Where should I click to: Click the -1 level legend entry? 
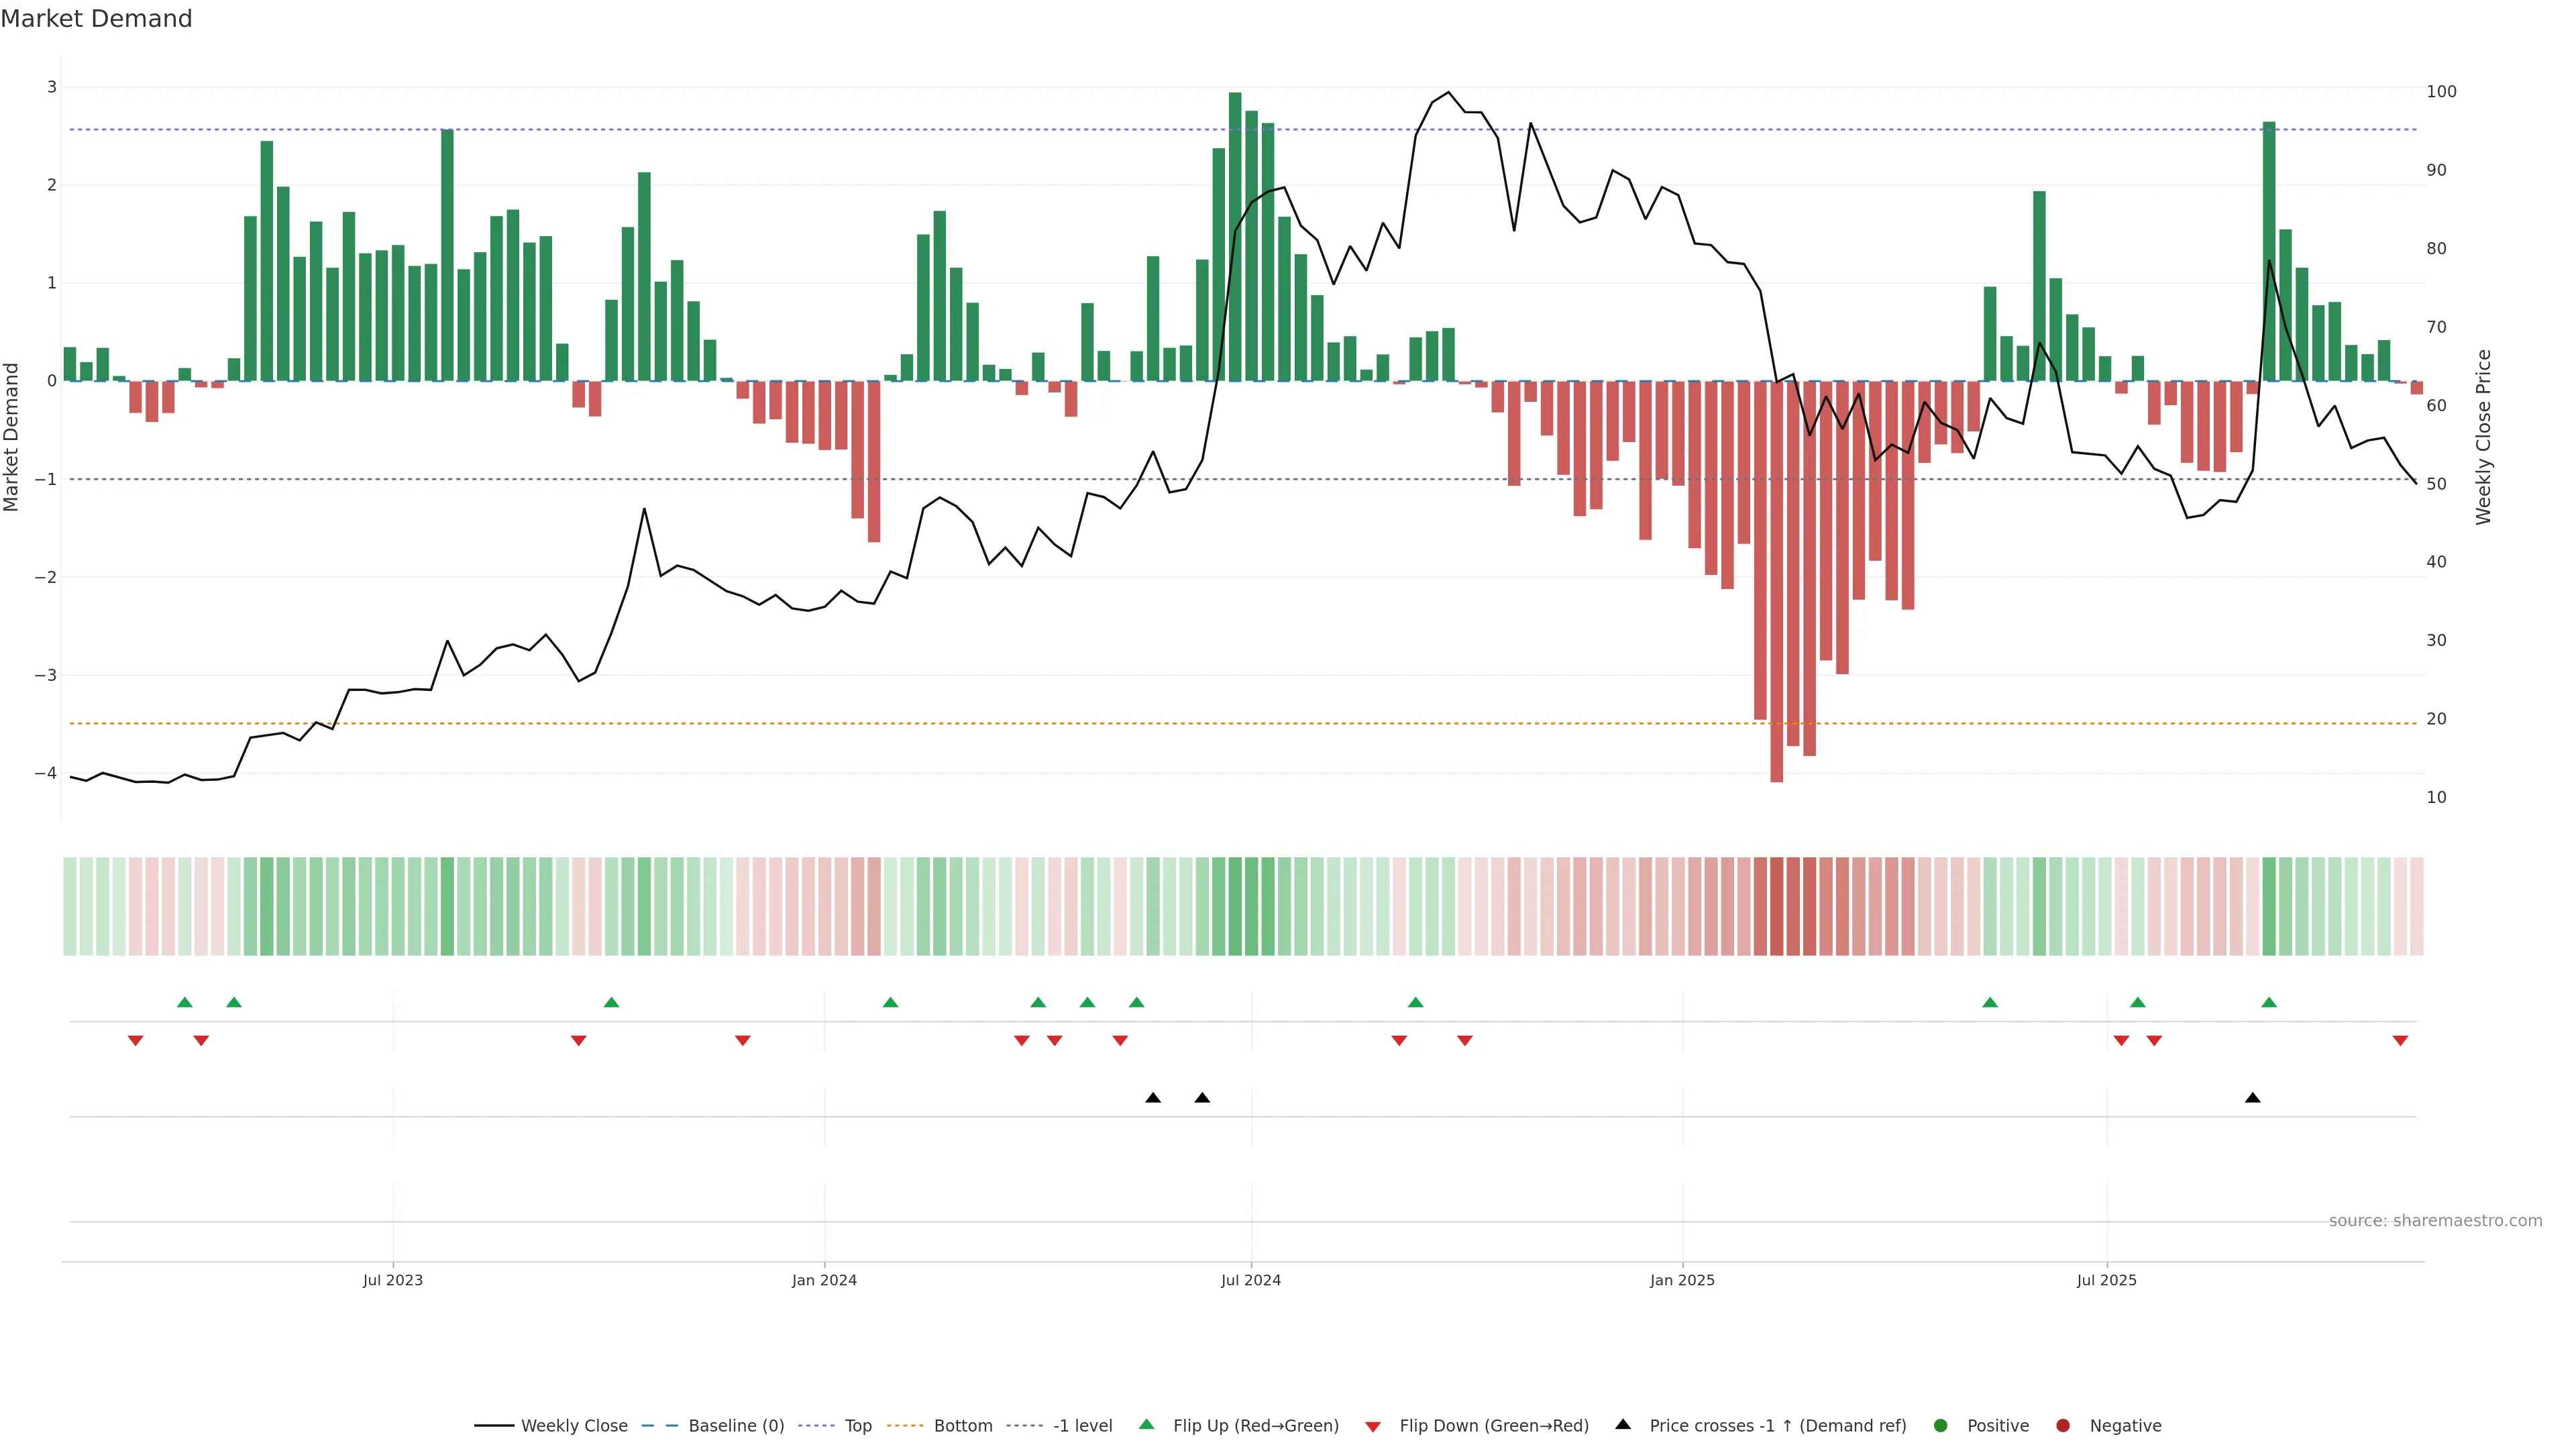1082,1425
